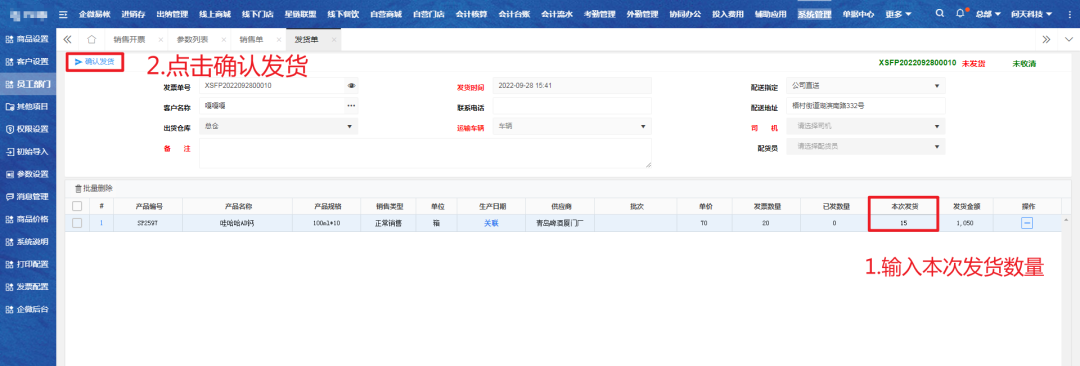Open 参数设置 in the sidebar
Viewport: 1080px width, 366px height.
28,174
